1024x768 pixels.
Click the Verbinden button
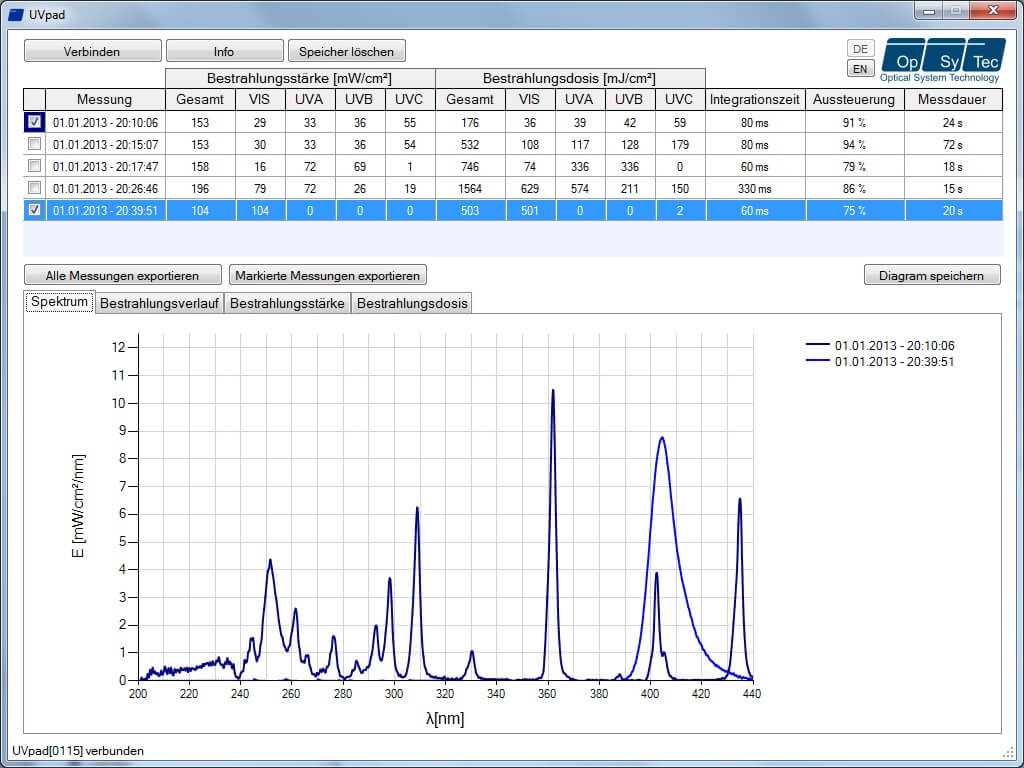coord(92,50)
